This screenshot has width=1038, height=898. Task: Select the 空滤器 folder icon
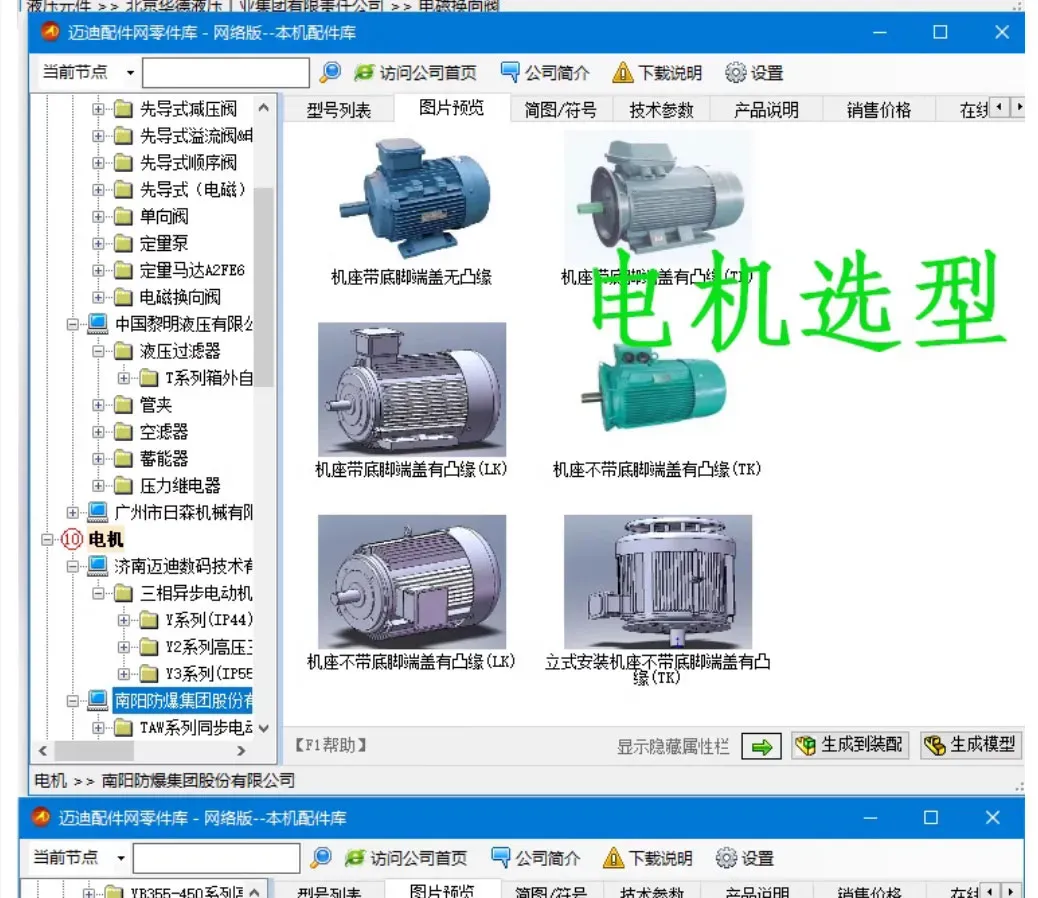123,432
